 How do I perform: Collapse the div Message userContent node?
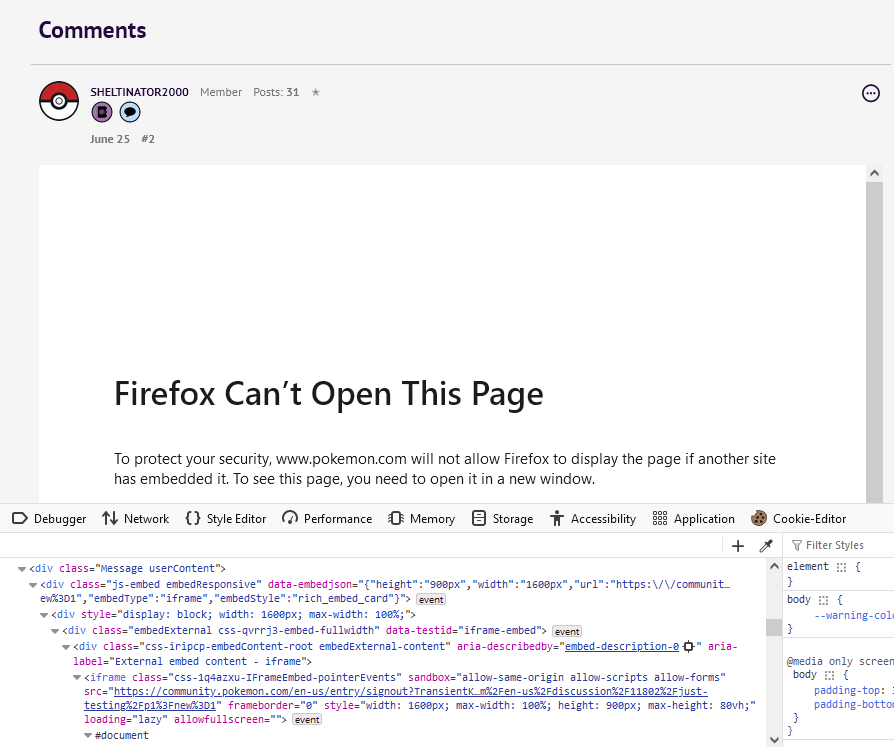(x=22, y=569)
